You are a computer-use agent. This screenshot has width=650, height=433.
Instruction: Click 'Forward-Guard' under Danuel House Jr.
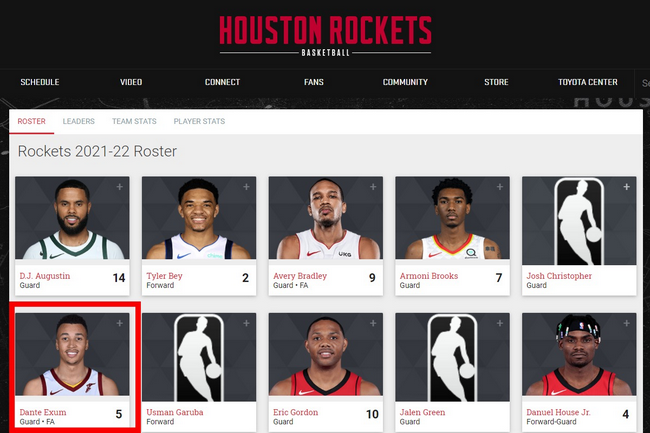tap(551, 422)
